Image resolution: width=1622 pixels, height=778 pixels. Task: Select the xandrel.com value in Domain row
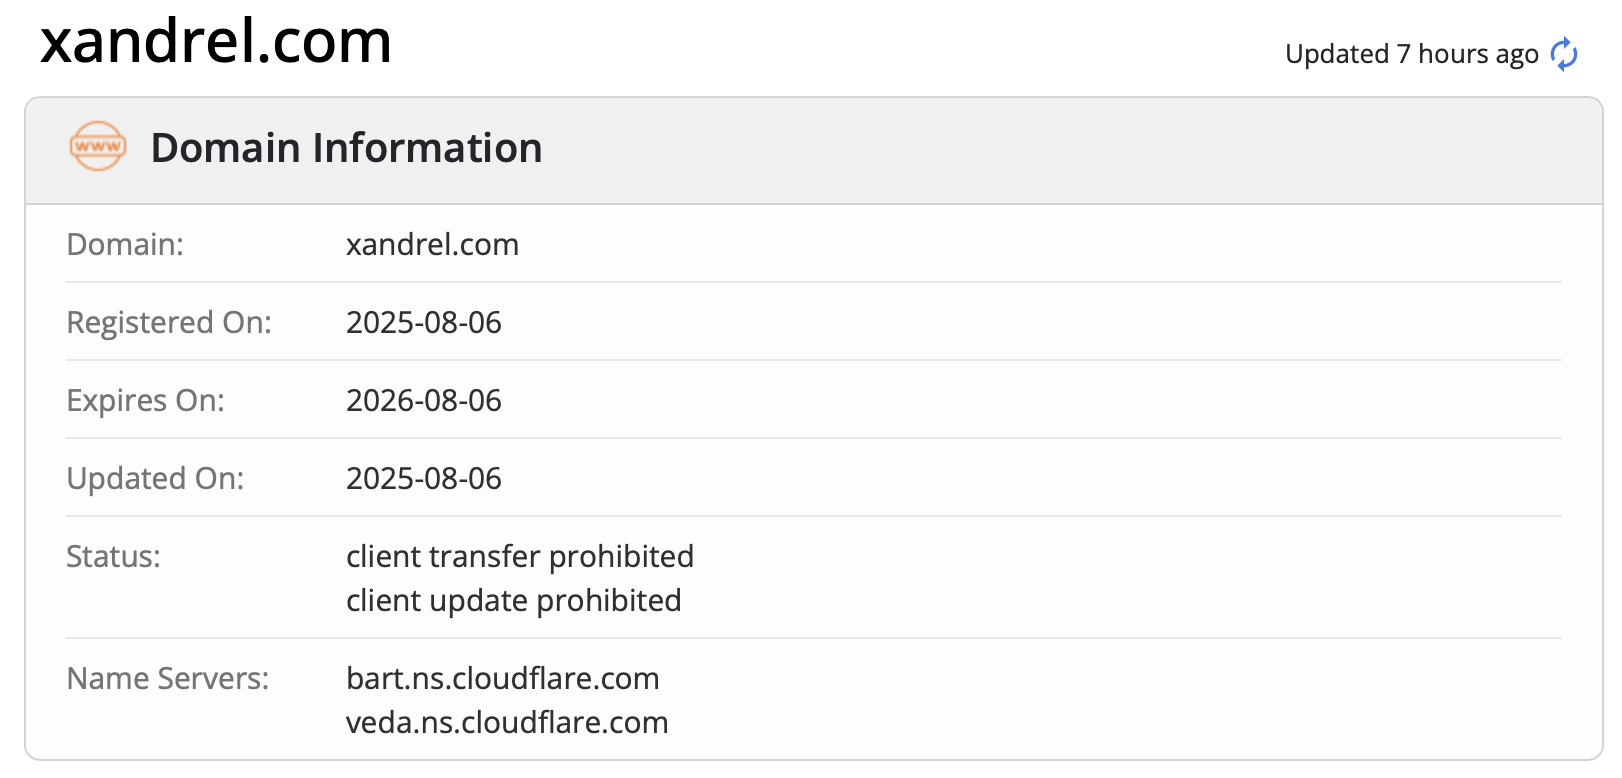click(x=432, y=245)
